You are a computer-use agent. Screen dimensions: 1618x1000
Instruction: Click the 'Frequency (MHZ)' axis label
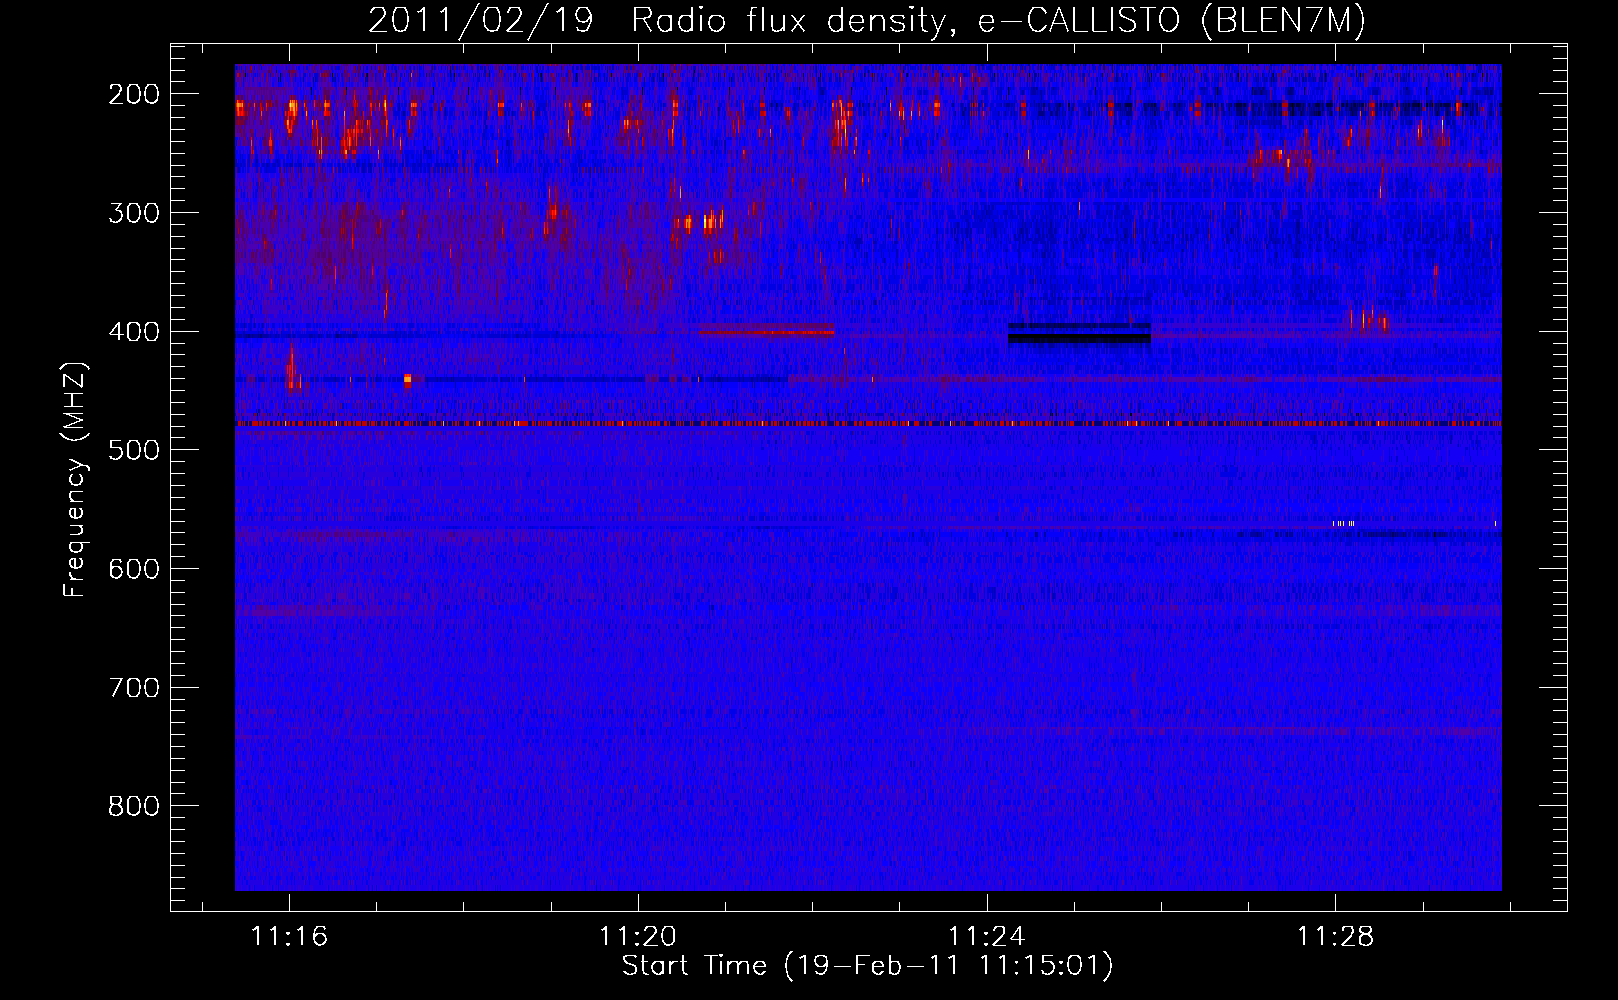click(x=75, y=479)
